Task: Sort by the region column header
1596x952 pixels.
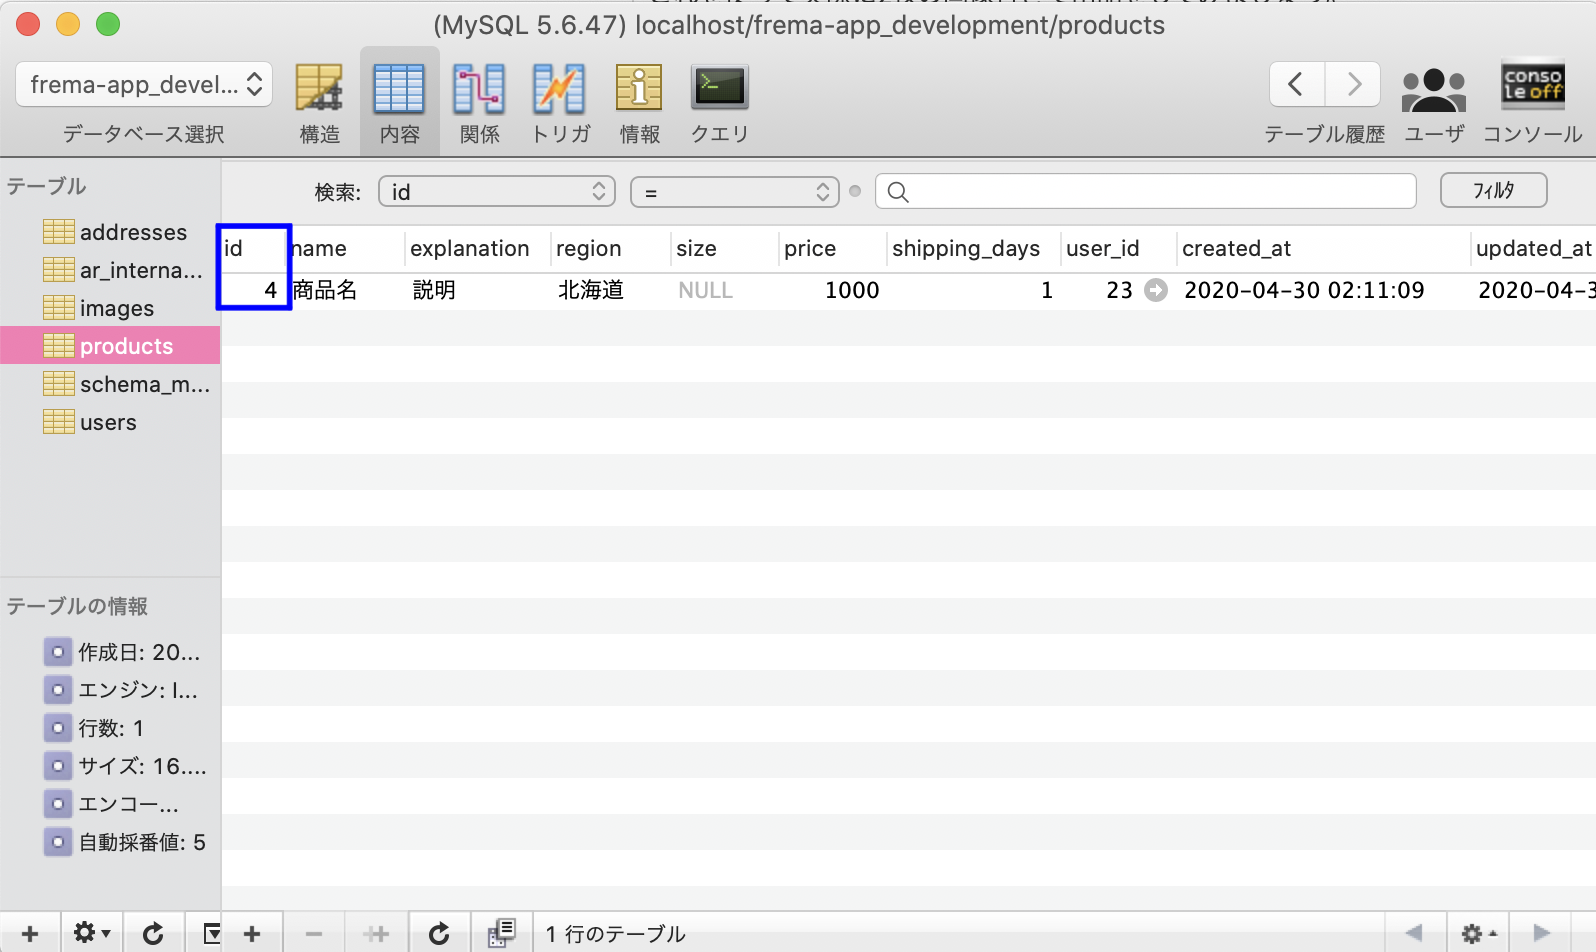Action: coord(609,248)
